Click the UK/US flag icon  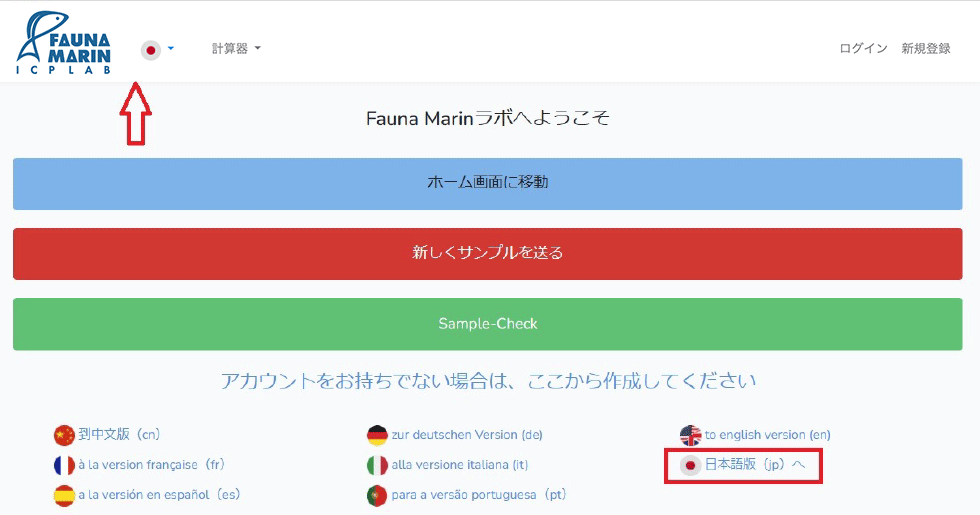[x=690, y=435]
